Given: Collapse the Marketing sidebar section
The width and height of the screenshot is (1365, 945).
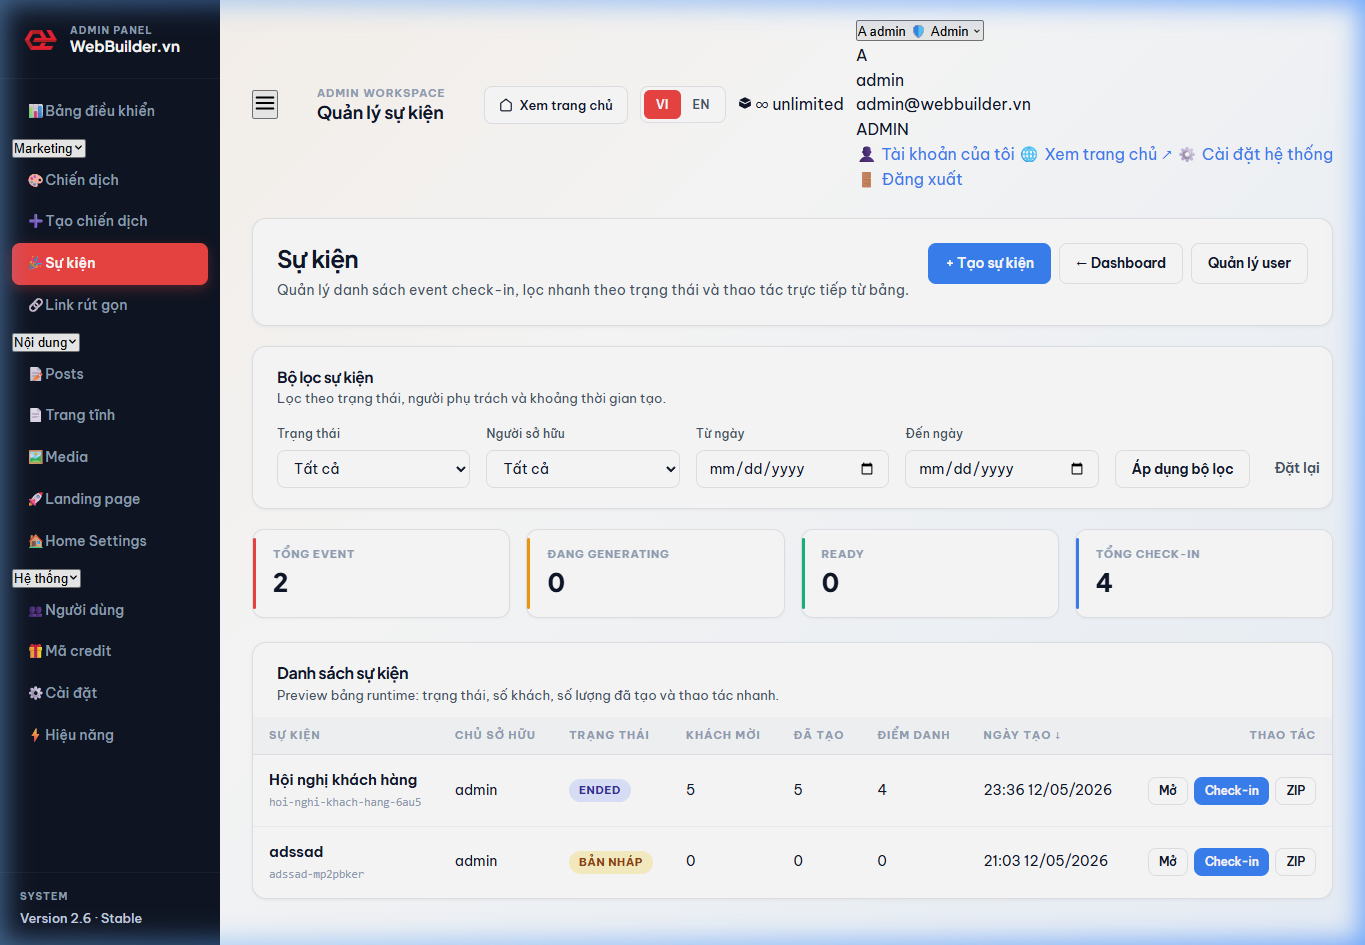Looking at the screenshot, I should coord(49,148).
